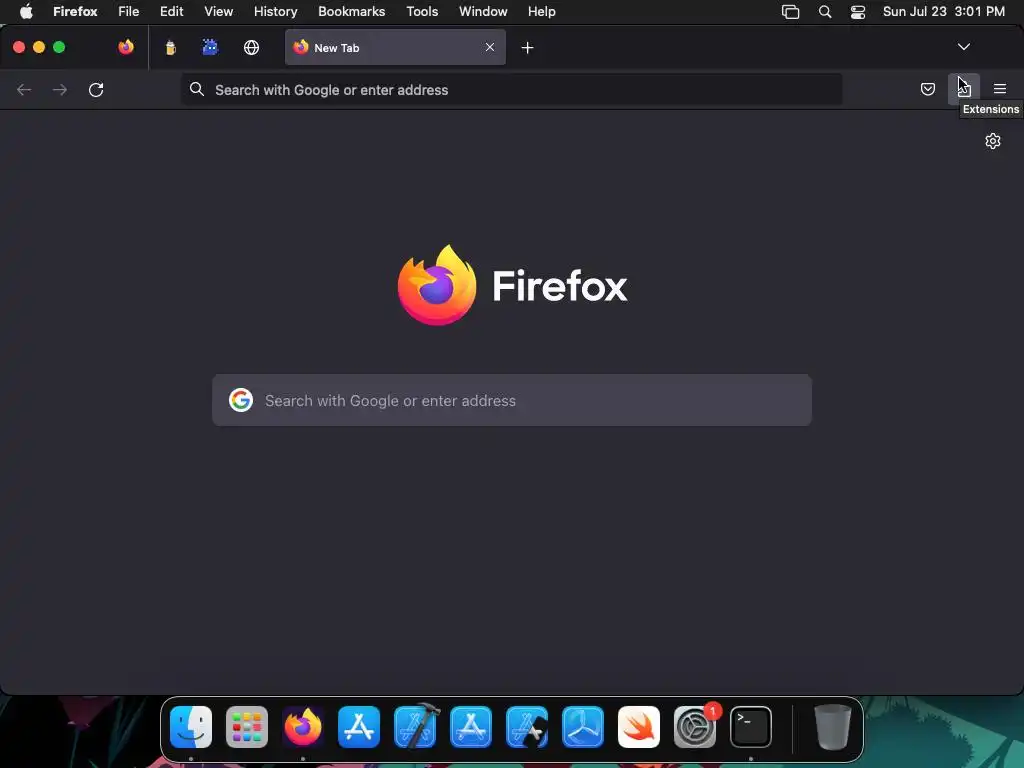Click the Save to Pocket icon
Screen dimensions: 1024x768
point(927,89)
